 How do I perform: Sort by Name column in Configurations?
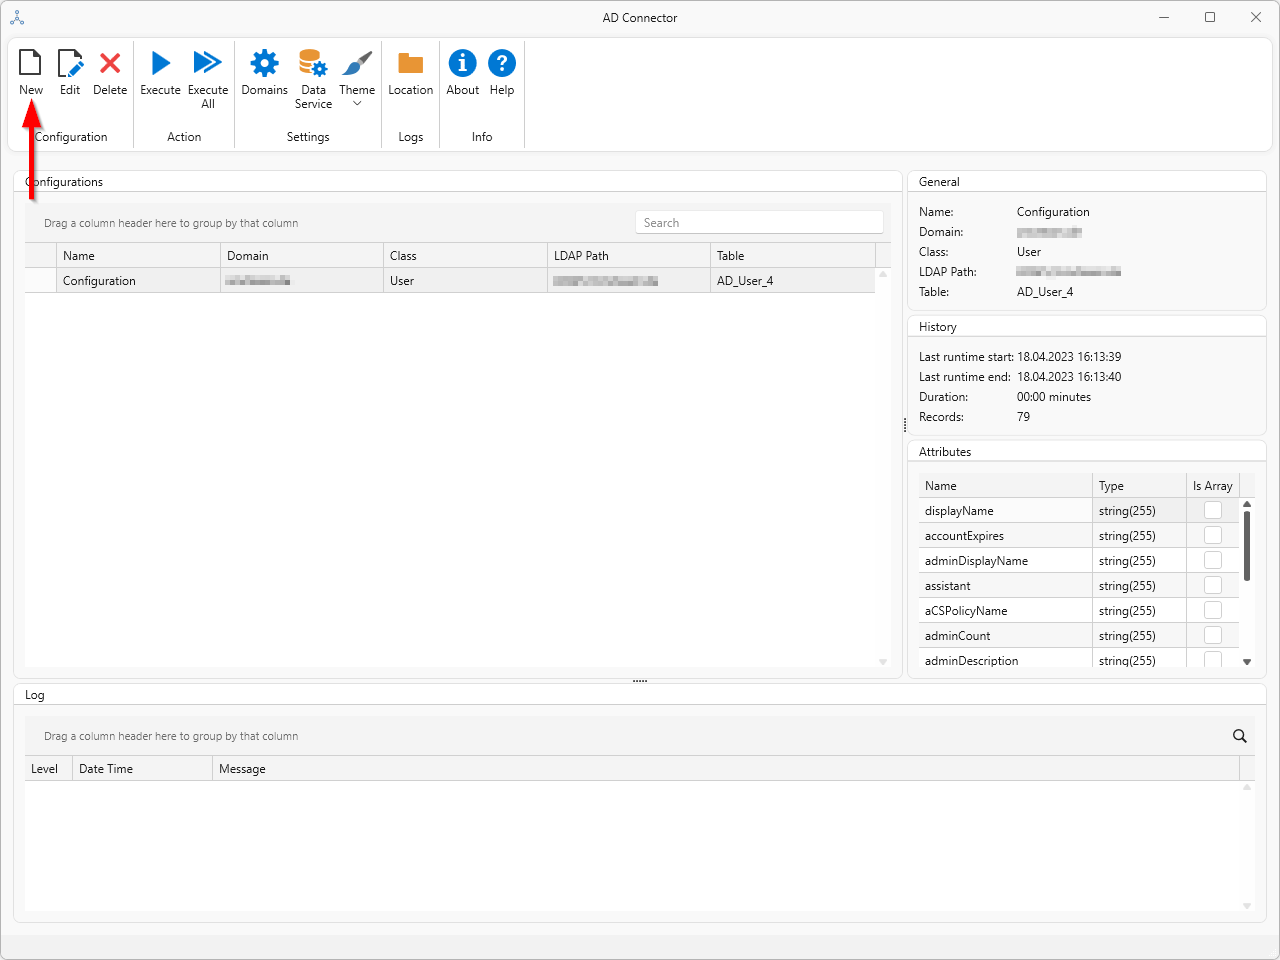point(138,256)
